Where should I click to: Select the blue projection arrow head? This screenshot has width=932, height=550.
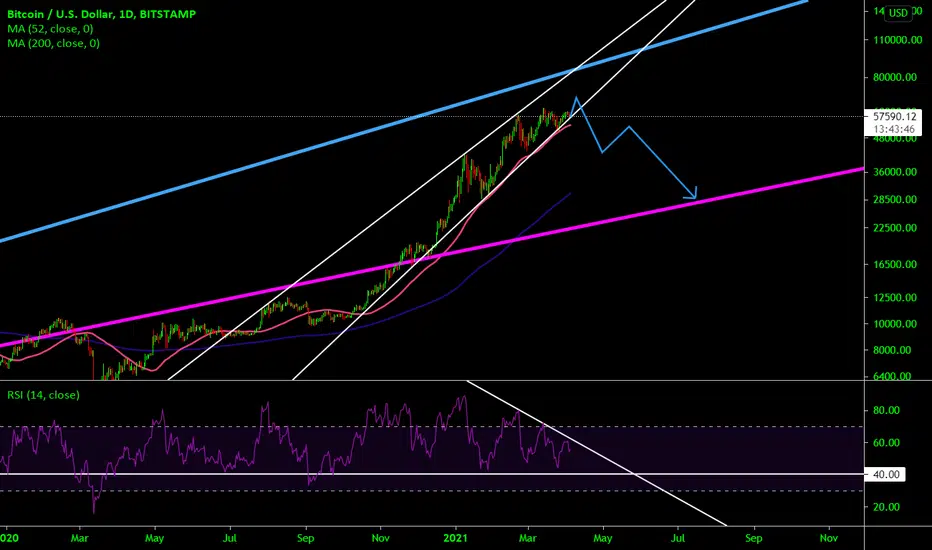(691, 193)
